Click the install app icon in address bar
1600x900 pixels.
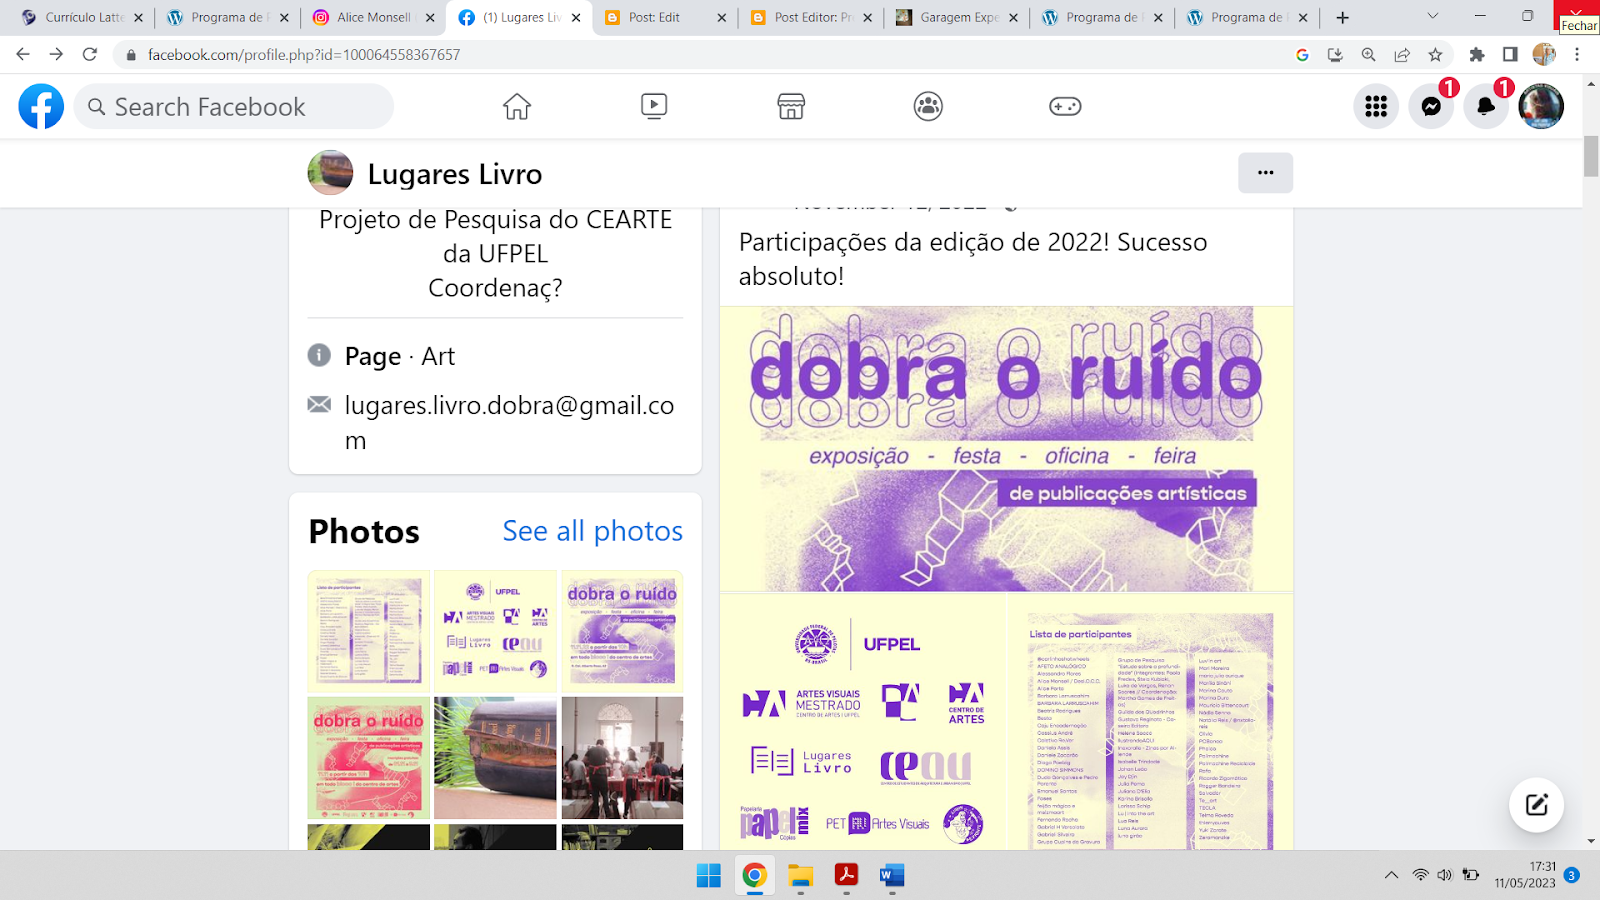pos(1335,55)
